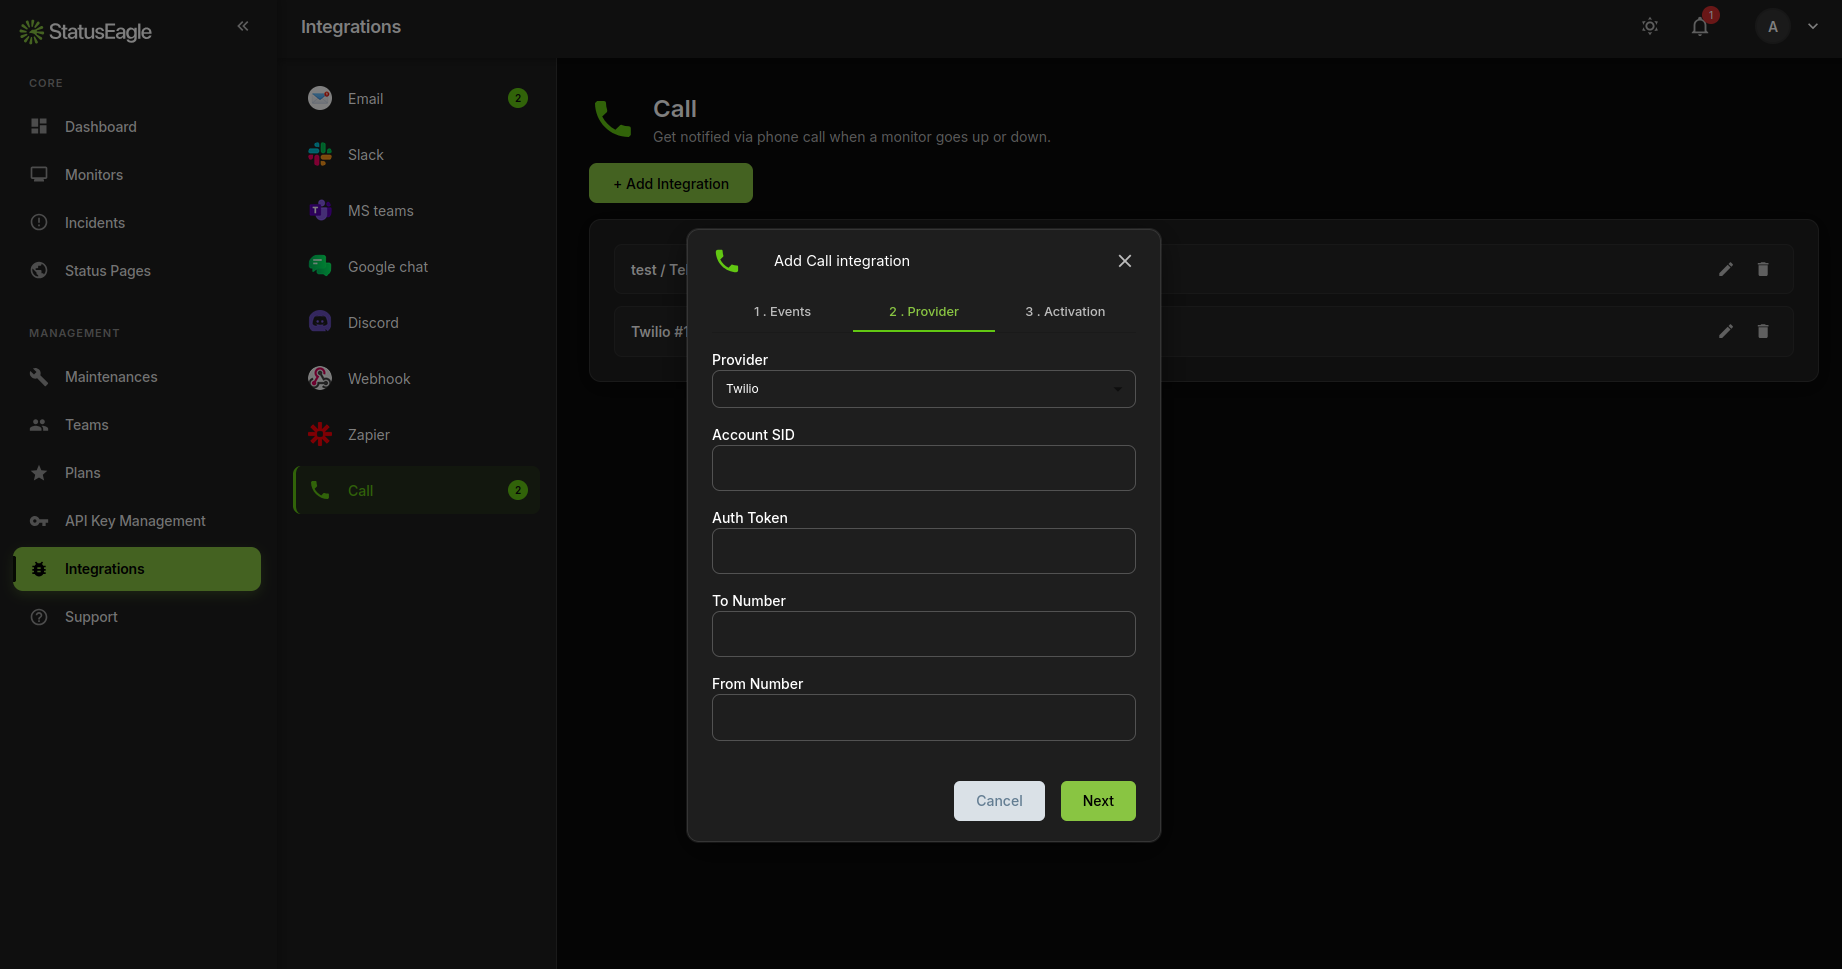This screenshot has height=969, width=1842.
Task: Click the Incidents alert icon
Action: click(39, 222)
